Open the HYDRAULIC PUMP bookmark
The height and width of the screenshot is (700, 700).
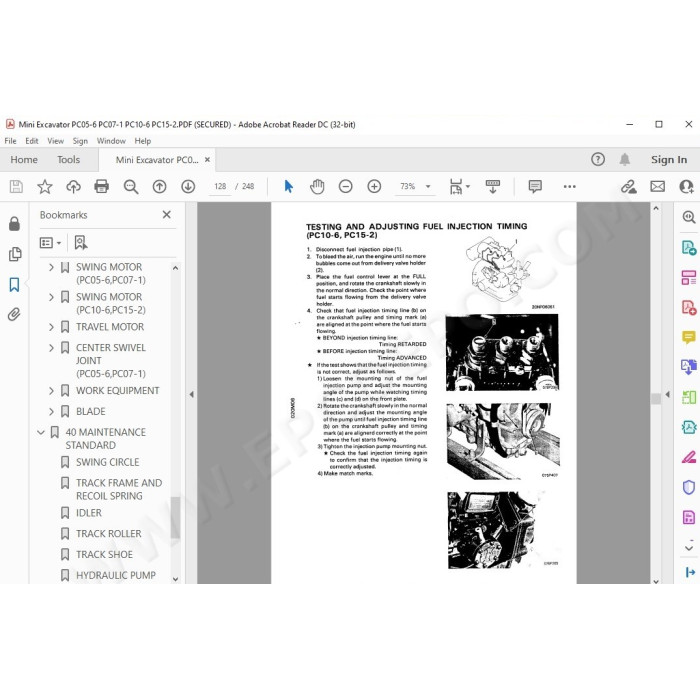pyautogui.click(x=116, y=575)
